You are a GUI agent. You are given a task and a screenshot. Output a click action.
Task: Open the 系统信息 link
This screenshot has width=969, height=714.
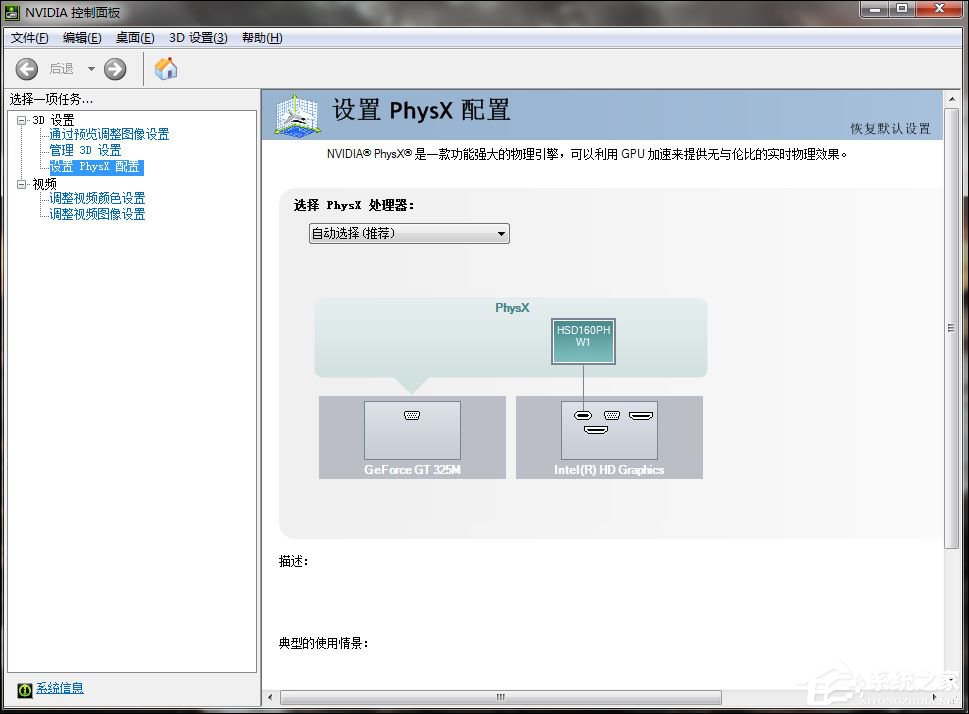(x=58, y=688)
